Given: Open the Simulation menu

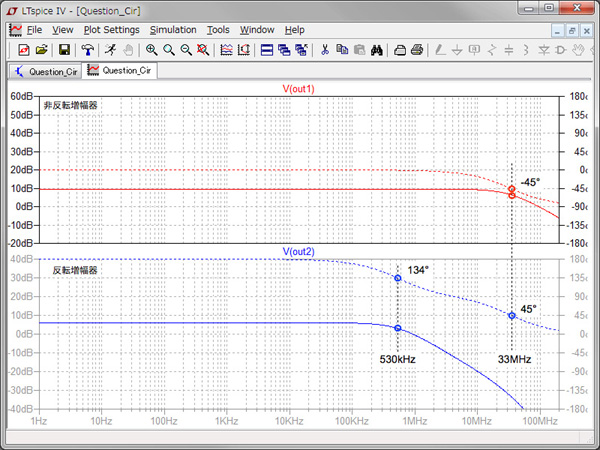Looking at the screenshot, I should [173, 30].
